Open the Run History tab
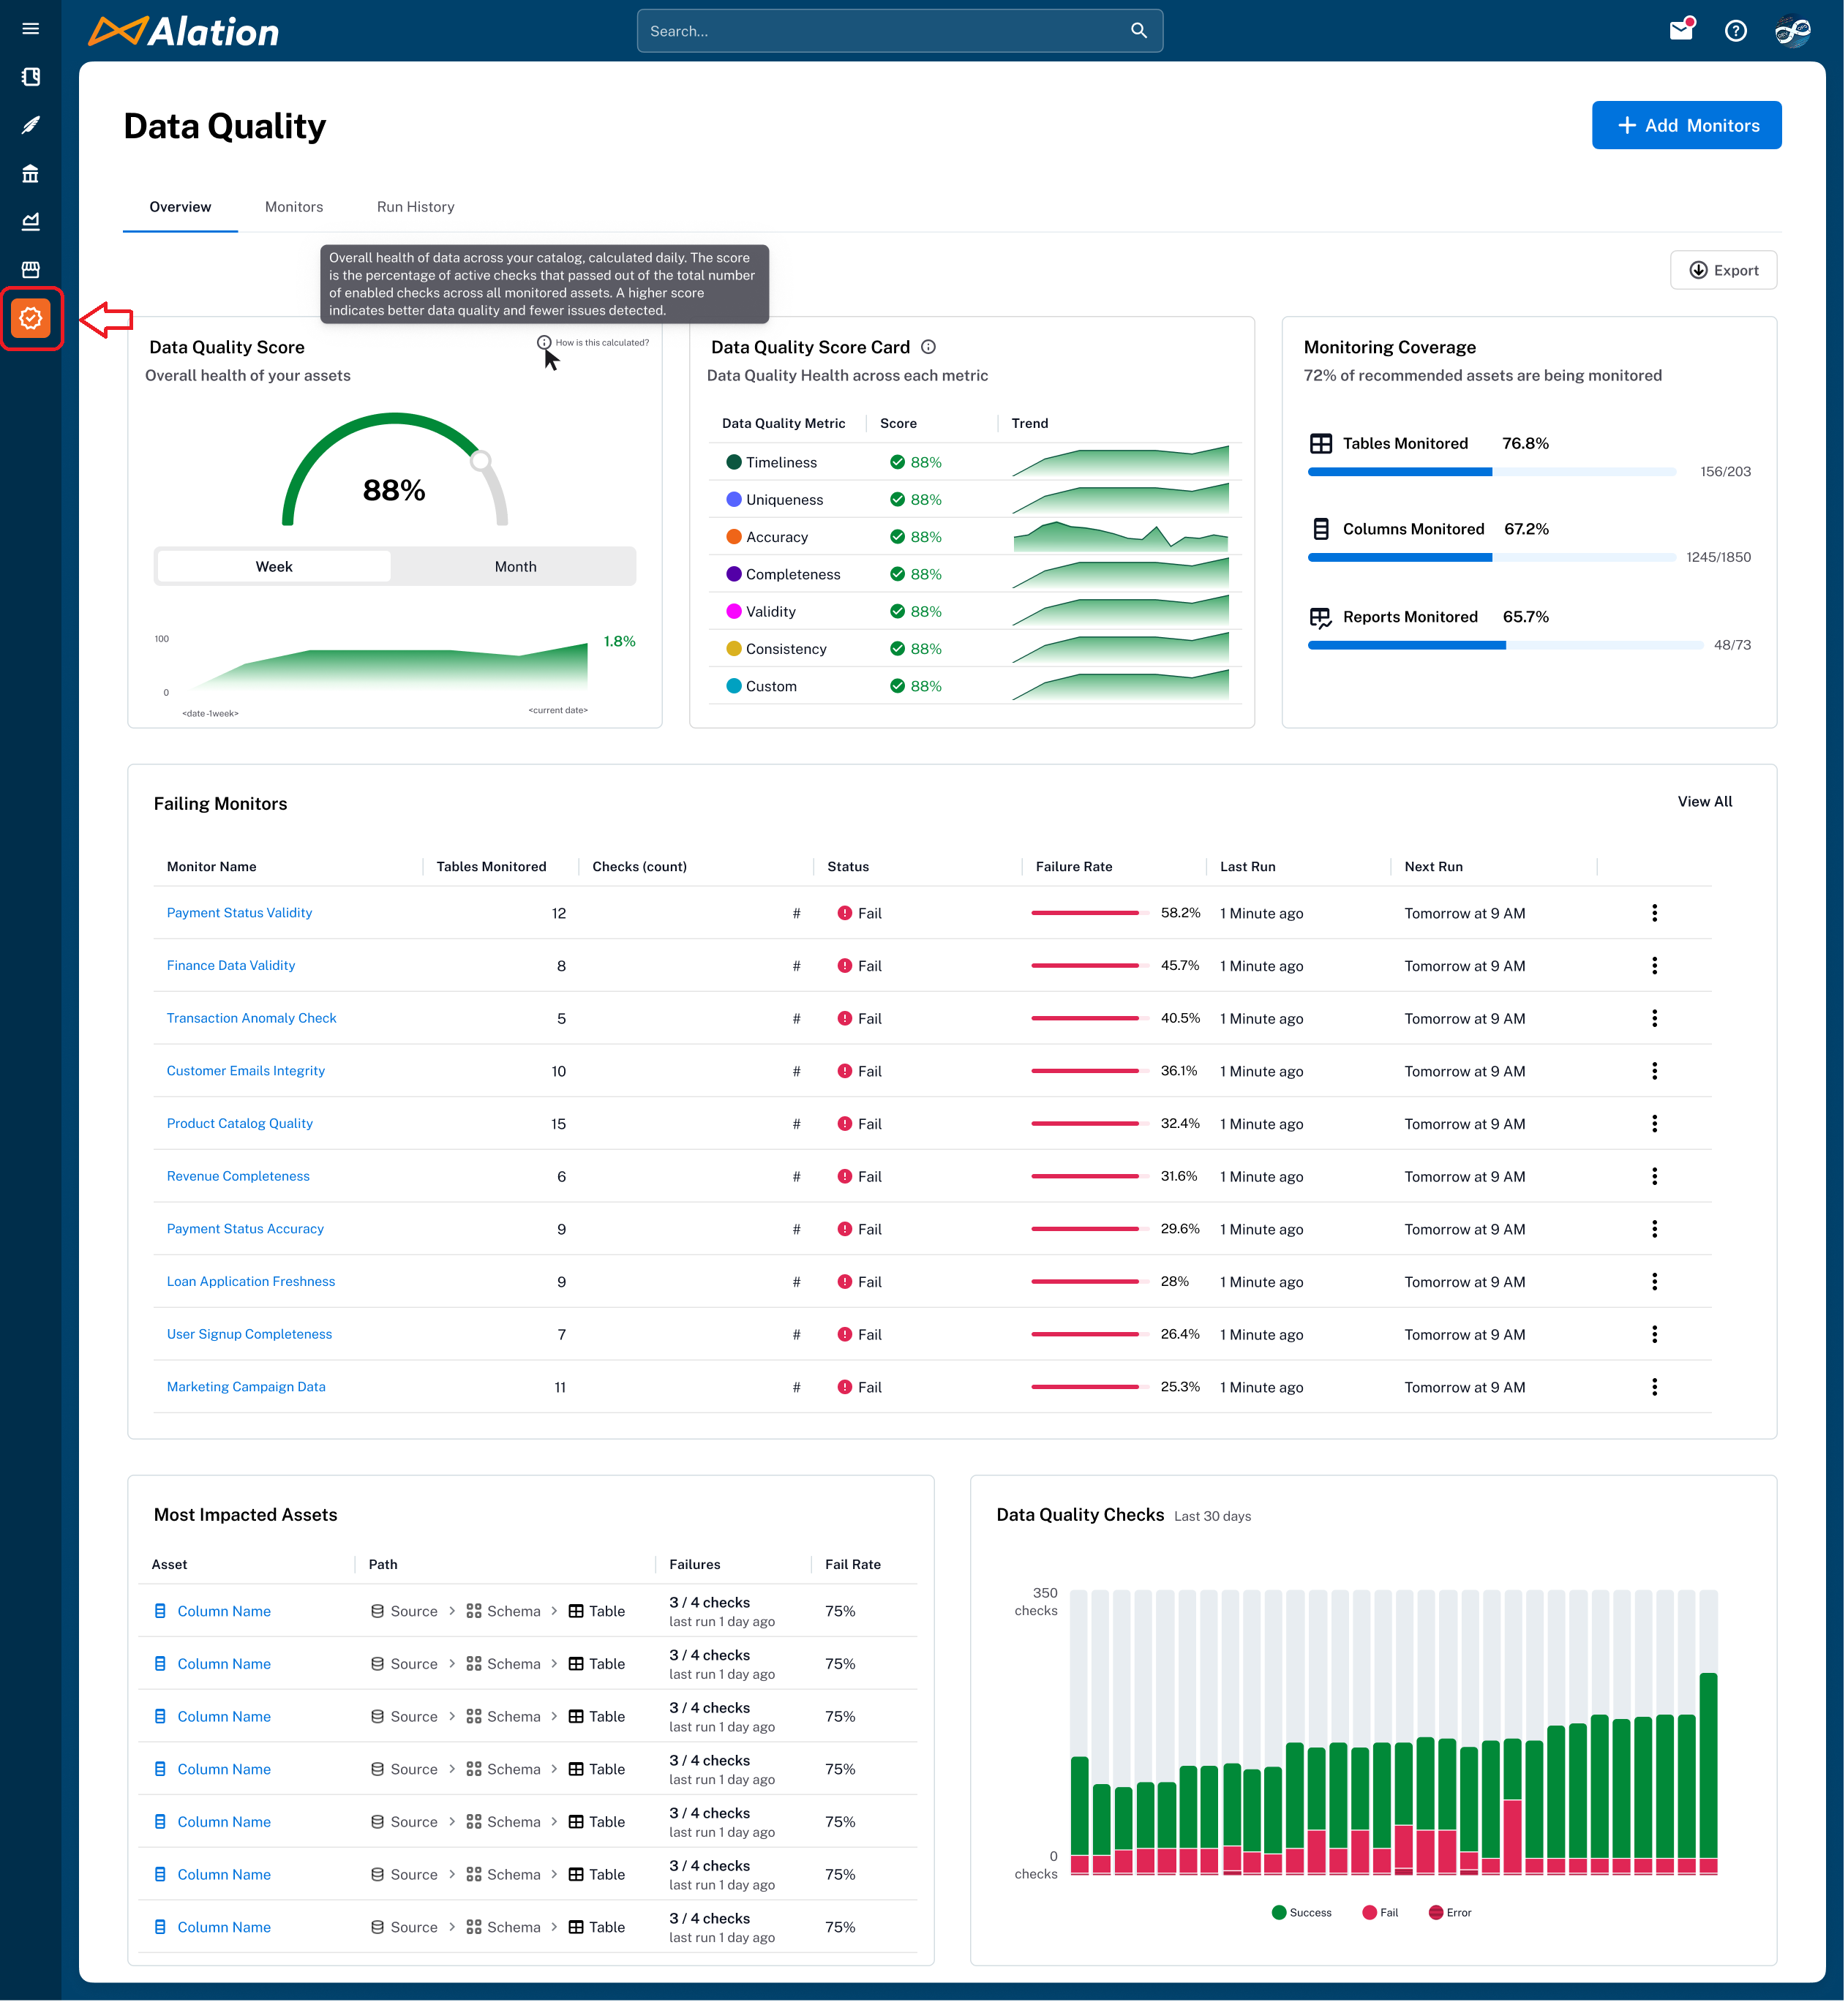 pos(415,207)
